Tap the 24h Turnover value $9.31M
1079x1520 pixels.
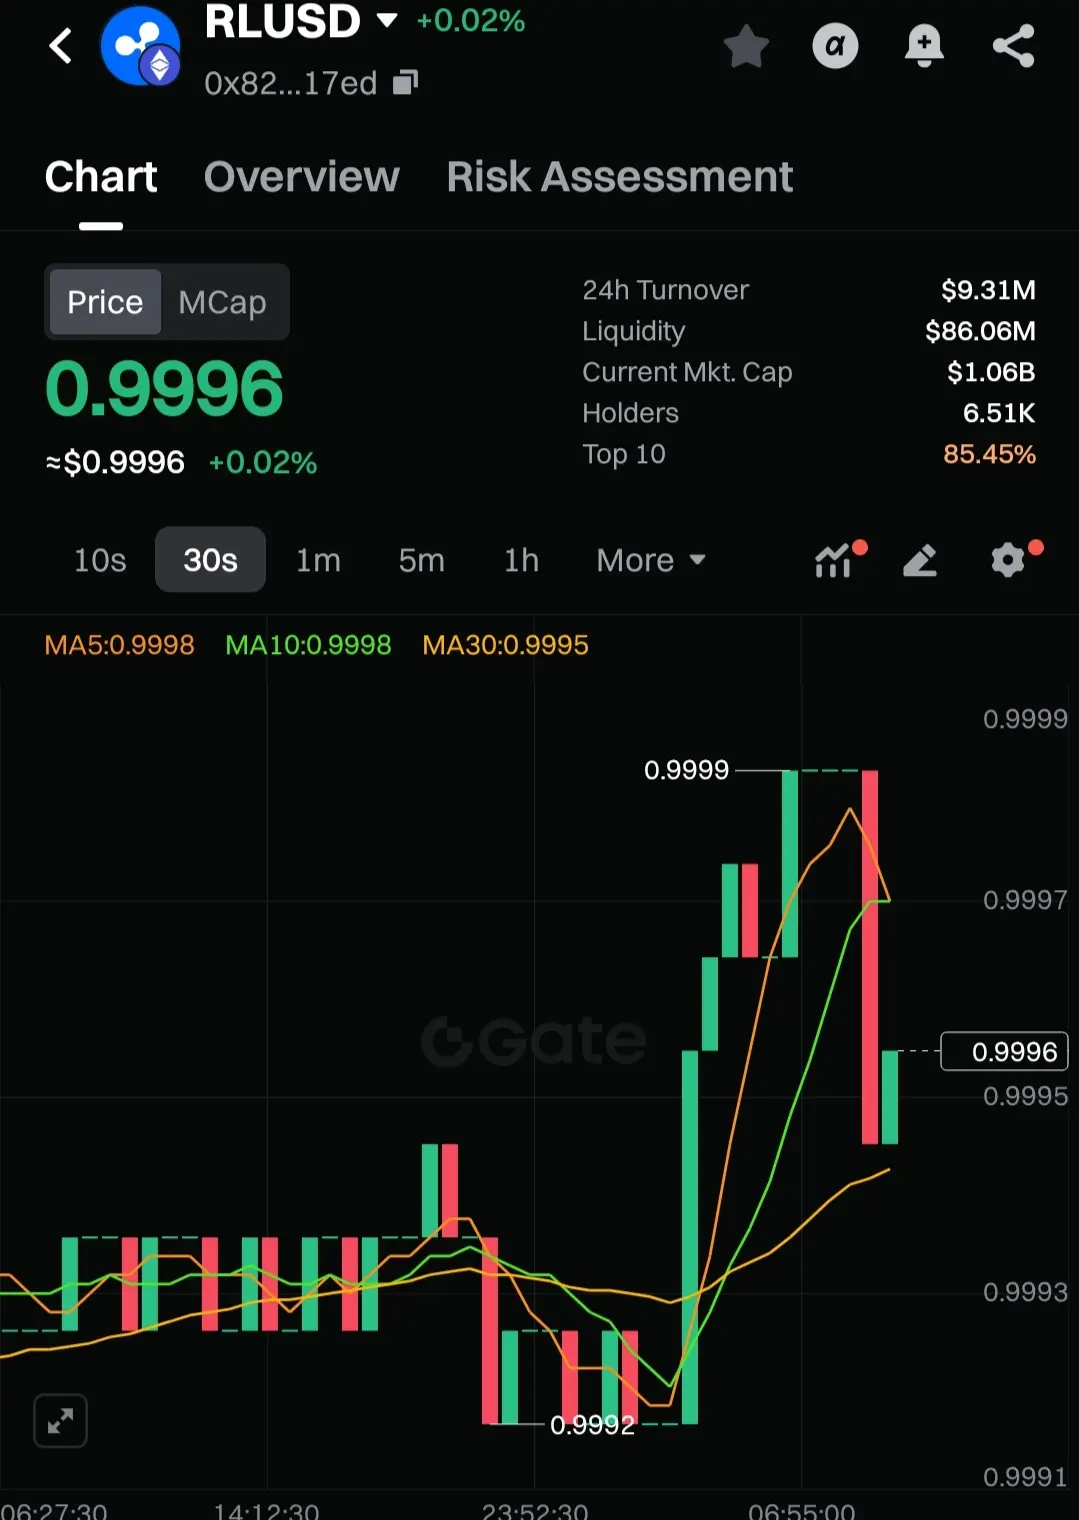tap(988, 290)
